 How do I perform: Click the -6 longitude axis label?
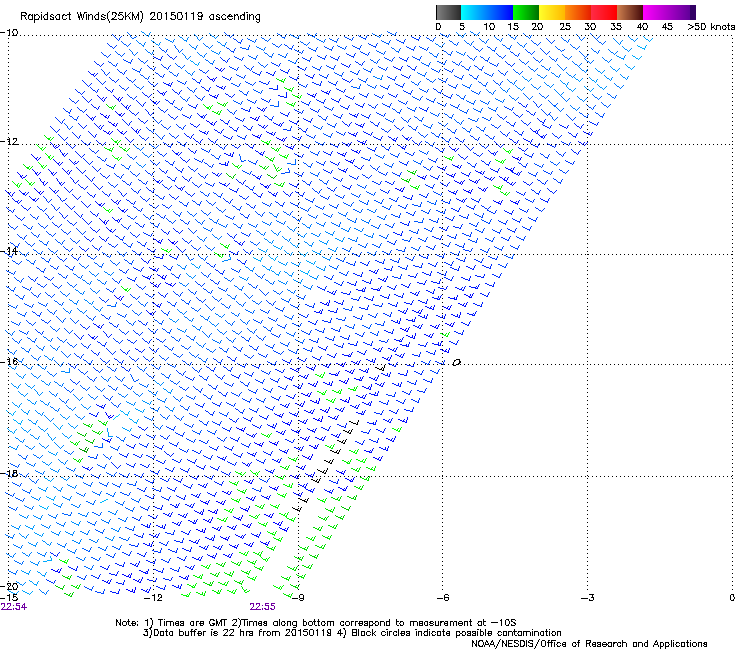coord(442,598)
